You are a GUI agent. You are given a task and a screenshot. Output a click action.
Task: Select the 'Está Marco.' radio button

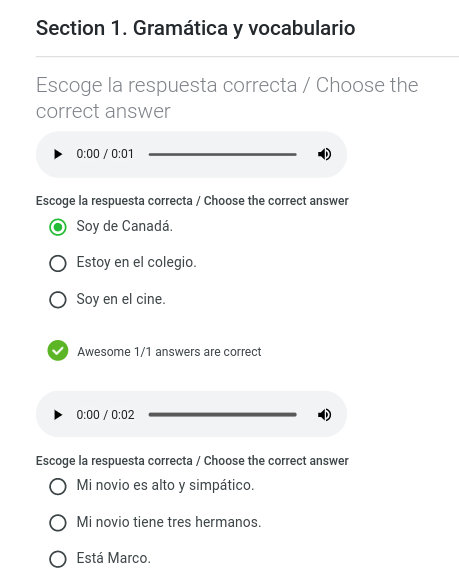pyautogui.click(x=58, y=559)
